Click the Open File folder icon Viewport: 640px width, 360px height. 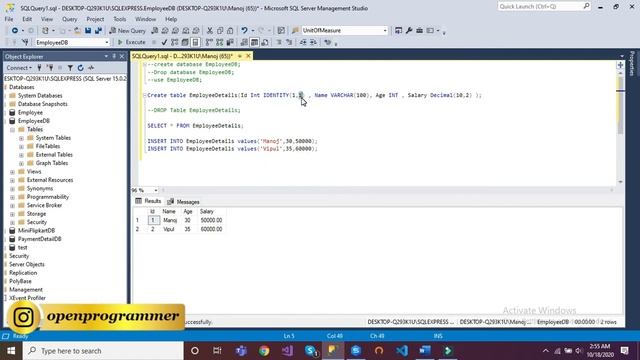click(77, 31)
